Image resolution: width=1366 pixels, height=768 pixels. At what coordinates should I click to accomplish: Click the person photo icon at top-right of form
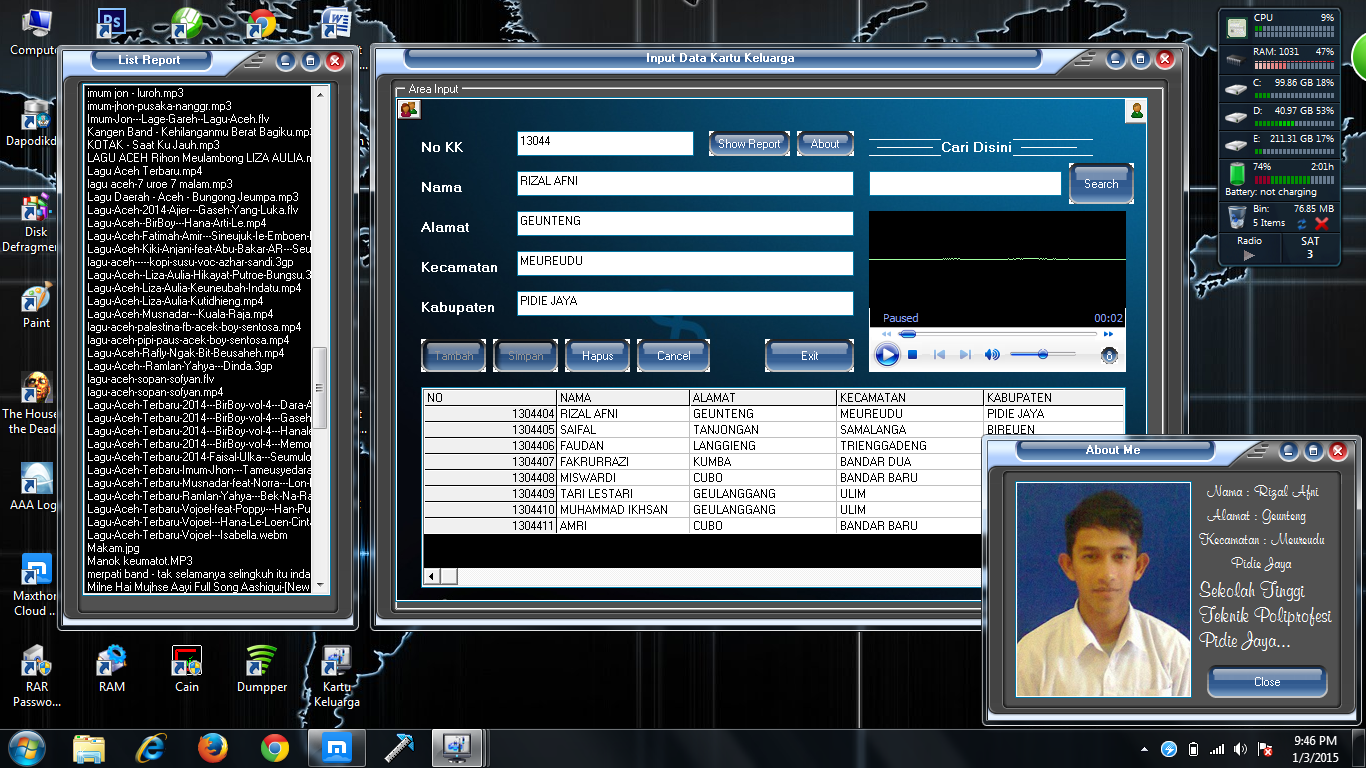coord(1135,110)
